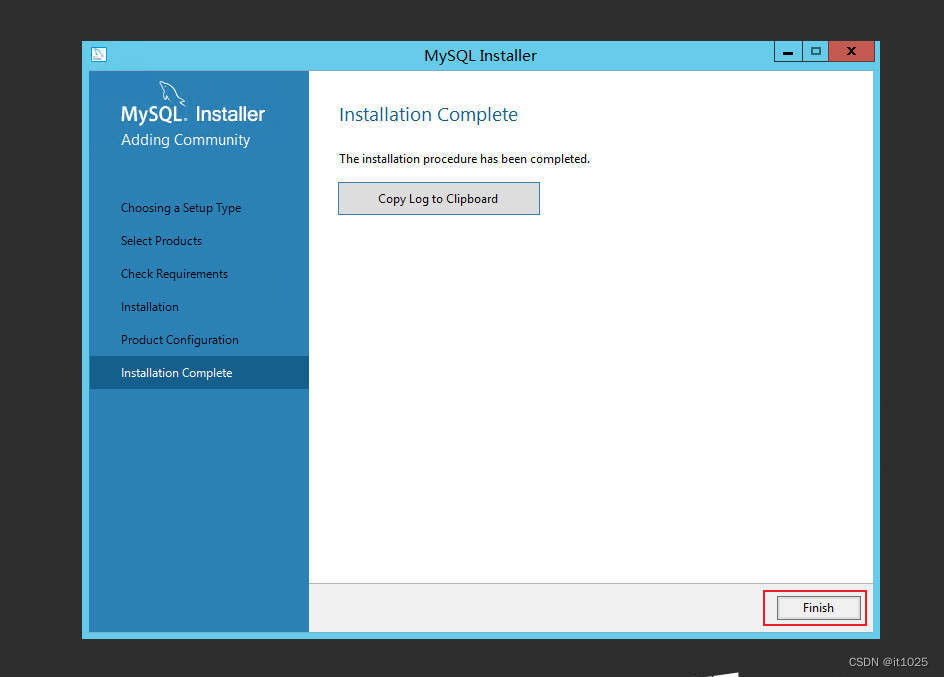
Task: Click the Adding Community subtitle
Action: (185, 140)
